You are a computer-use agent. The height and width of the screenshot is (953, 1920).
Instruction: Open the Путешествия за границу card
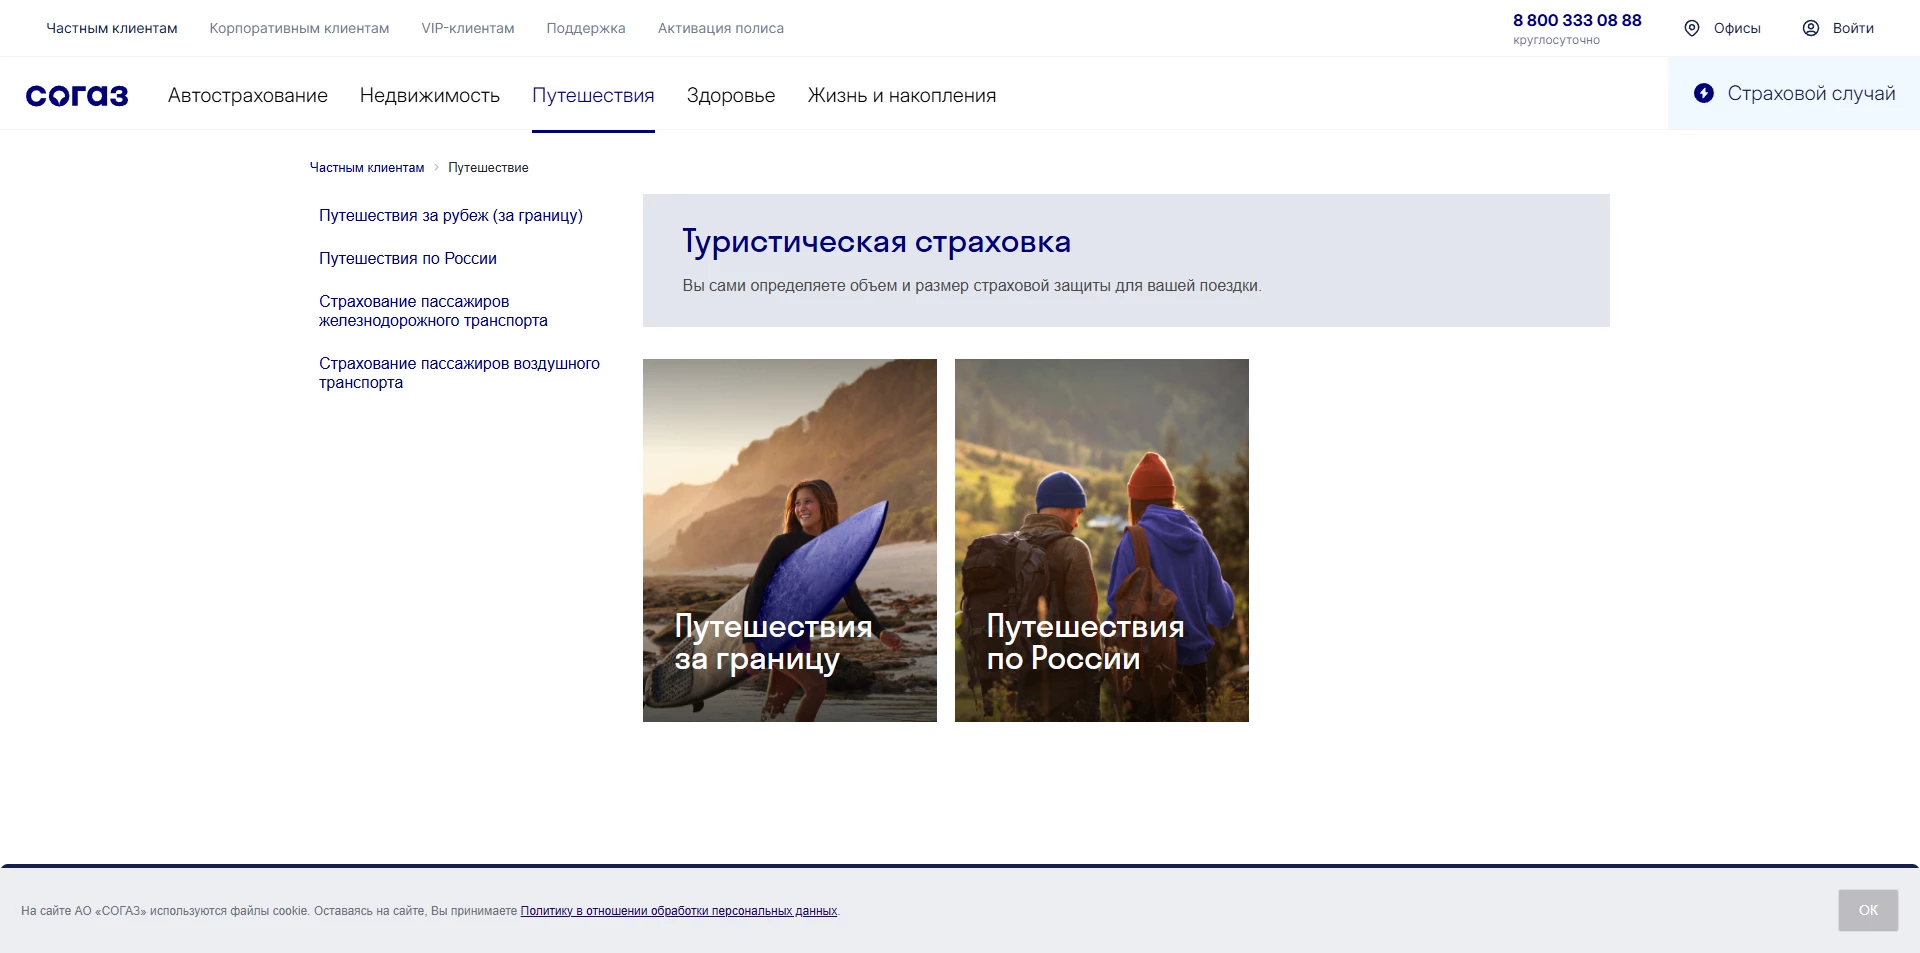[789, 540]
